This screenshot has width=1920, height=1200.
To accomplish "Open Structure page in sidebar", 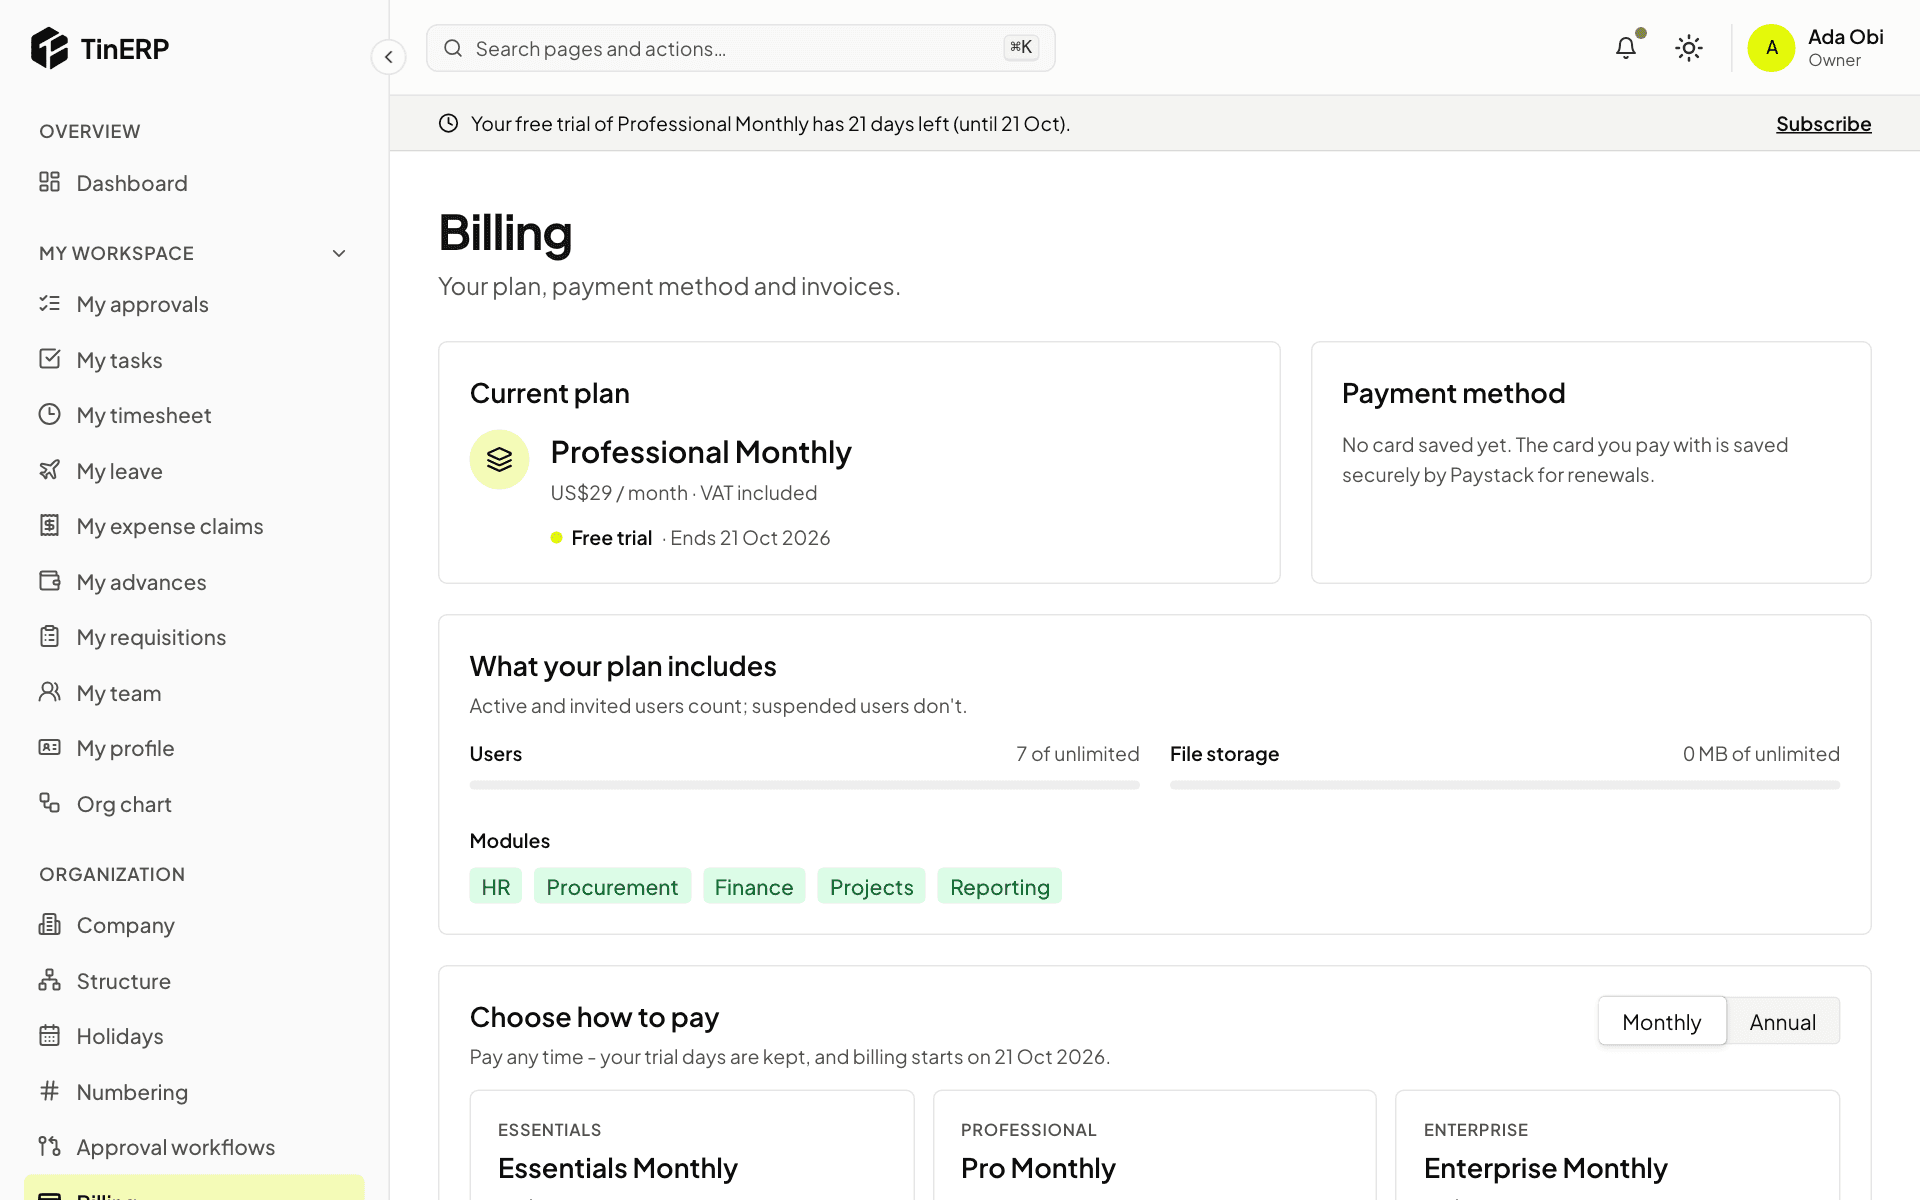I will (x=194, y=980).
